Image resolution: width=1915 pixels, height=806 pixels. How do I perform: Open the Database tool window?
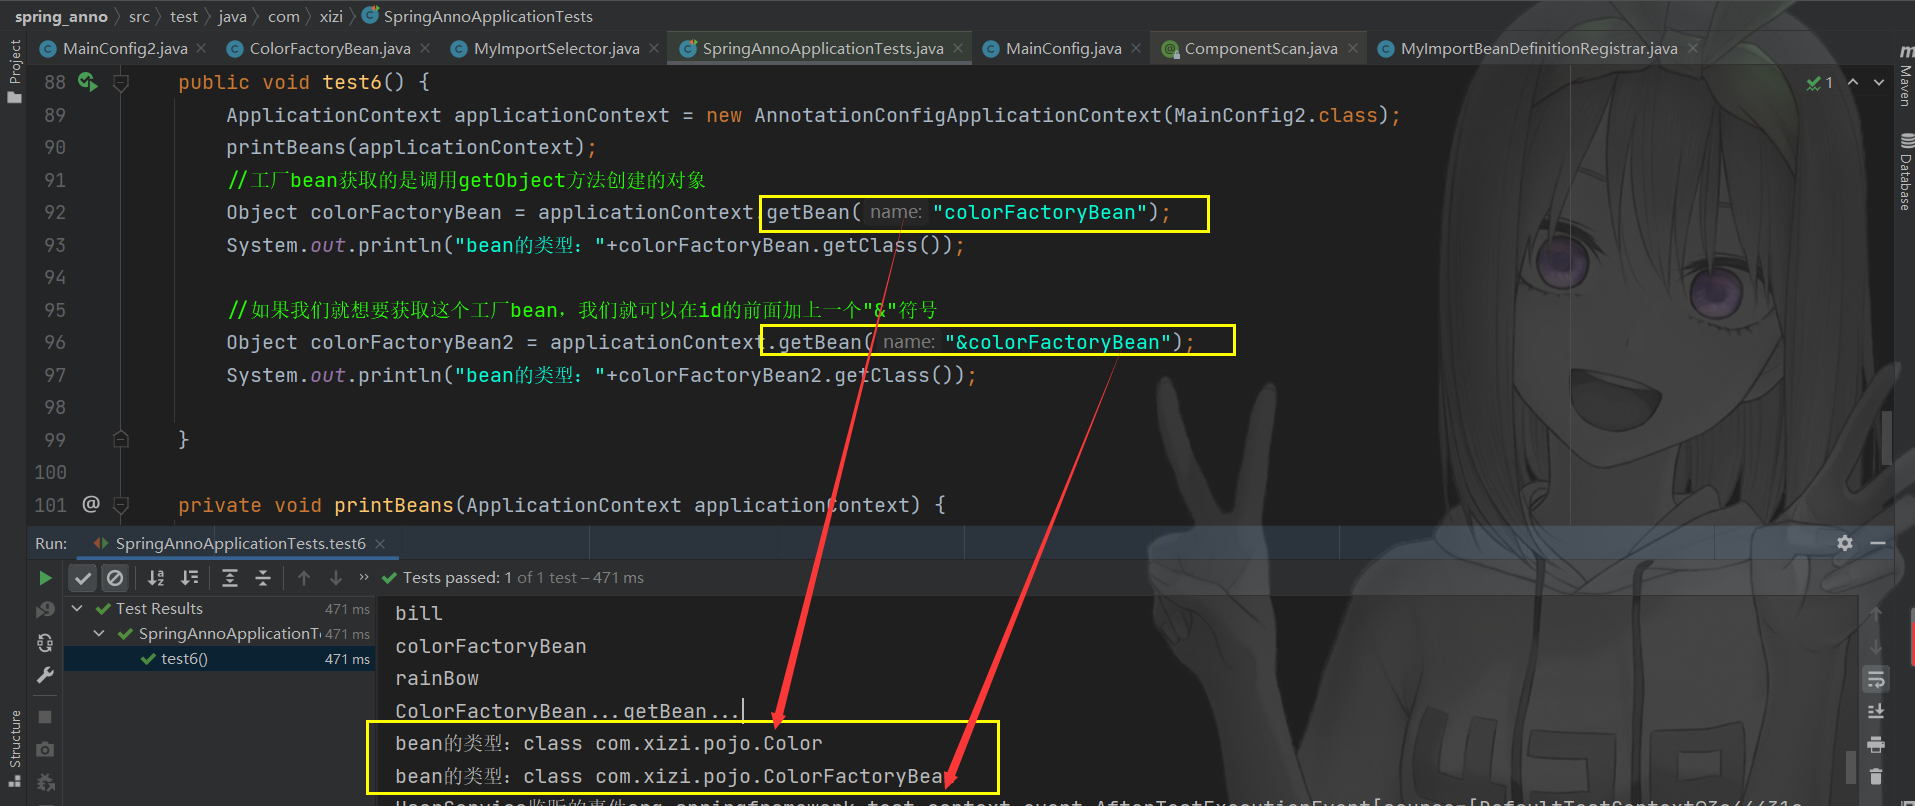coord(1905,171)
